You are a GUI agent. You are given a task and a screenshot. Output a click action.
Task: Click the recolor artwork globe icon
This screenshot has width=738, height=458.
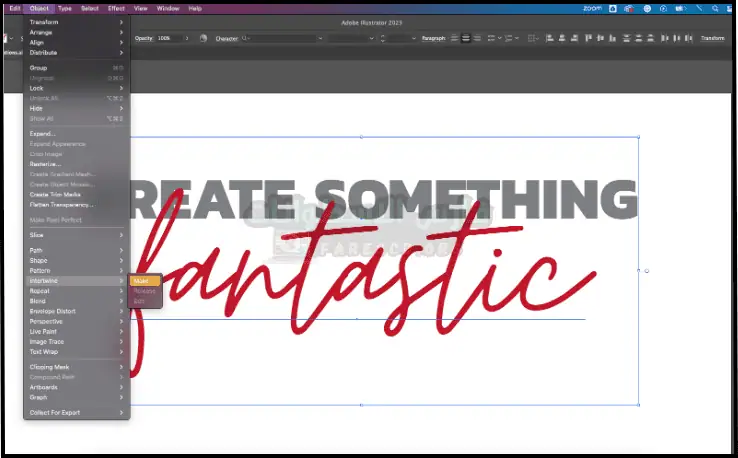coord(203,38)
